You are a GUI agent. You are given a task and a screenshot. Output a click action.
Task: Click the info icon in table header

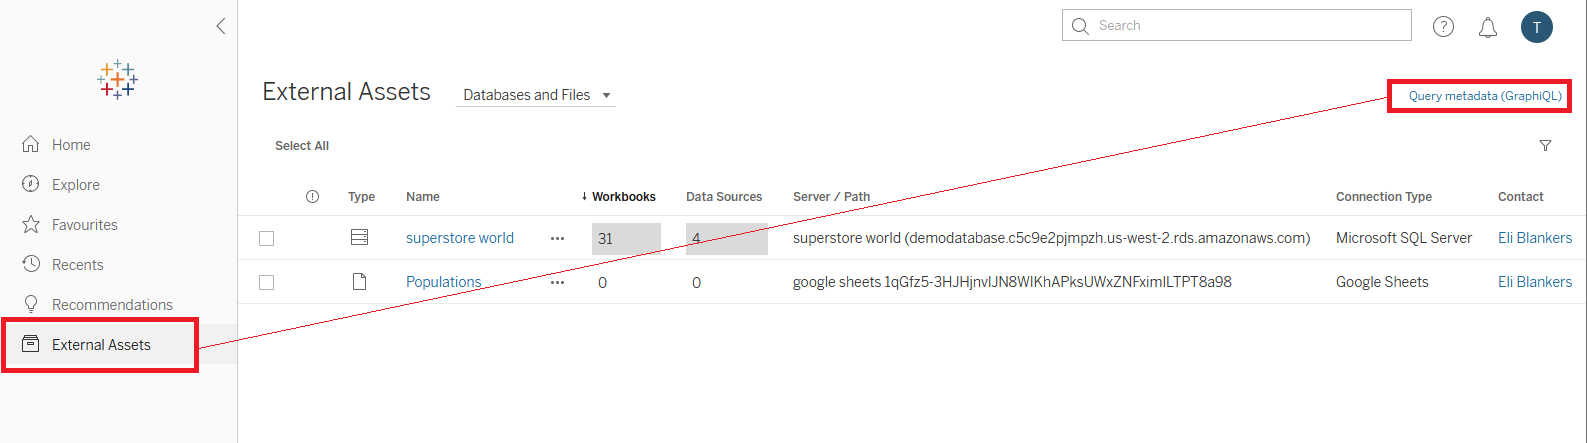click(312, 197)
